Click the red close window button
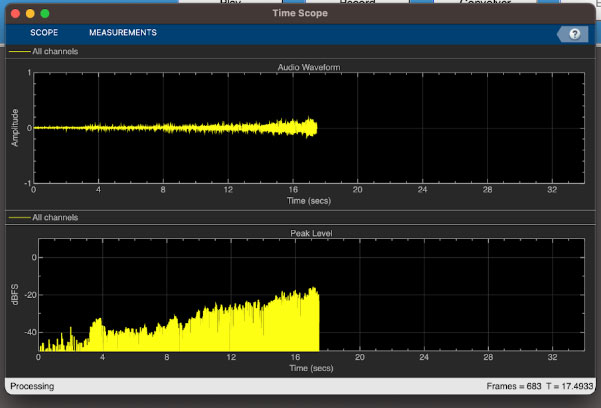 click(x=13, y=14)
